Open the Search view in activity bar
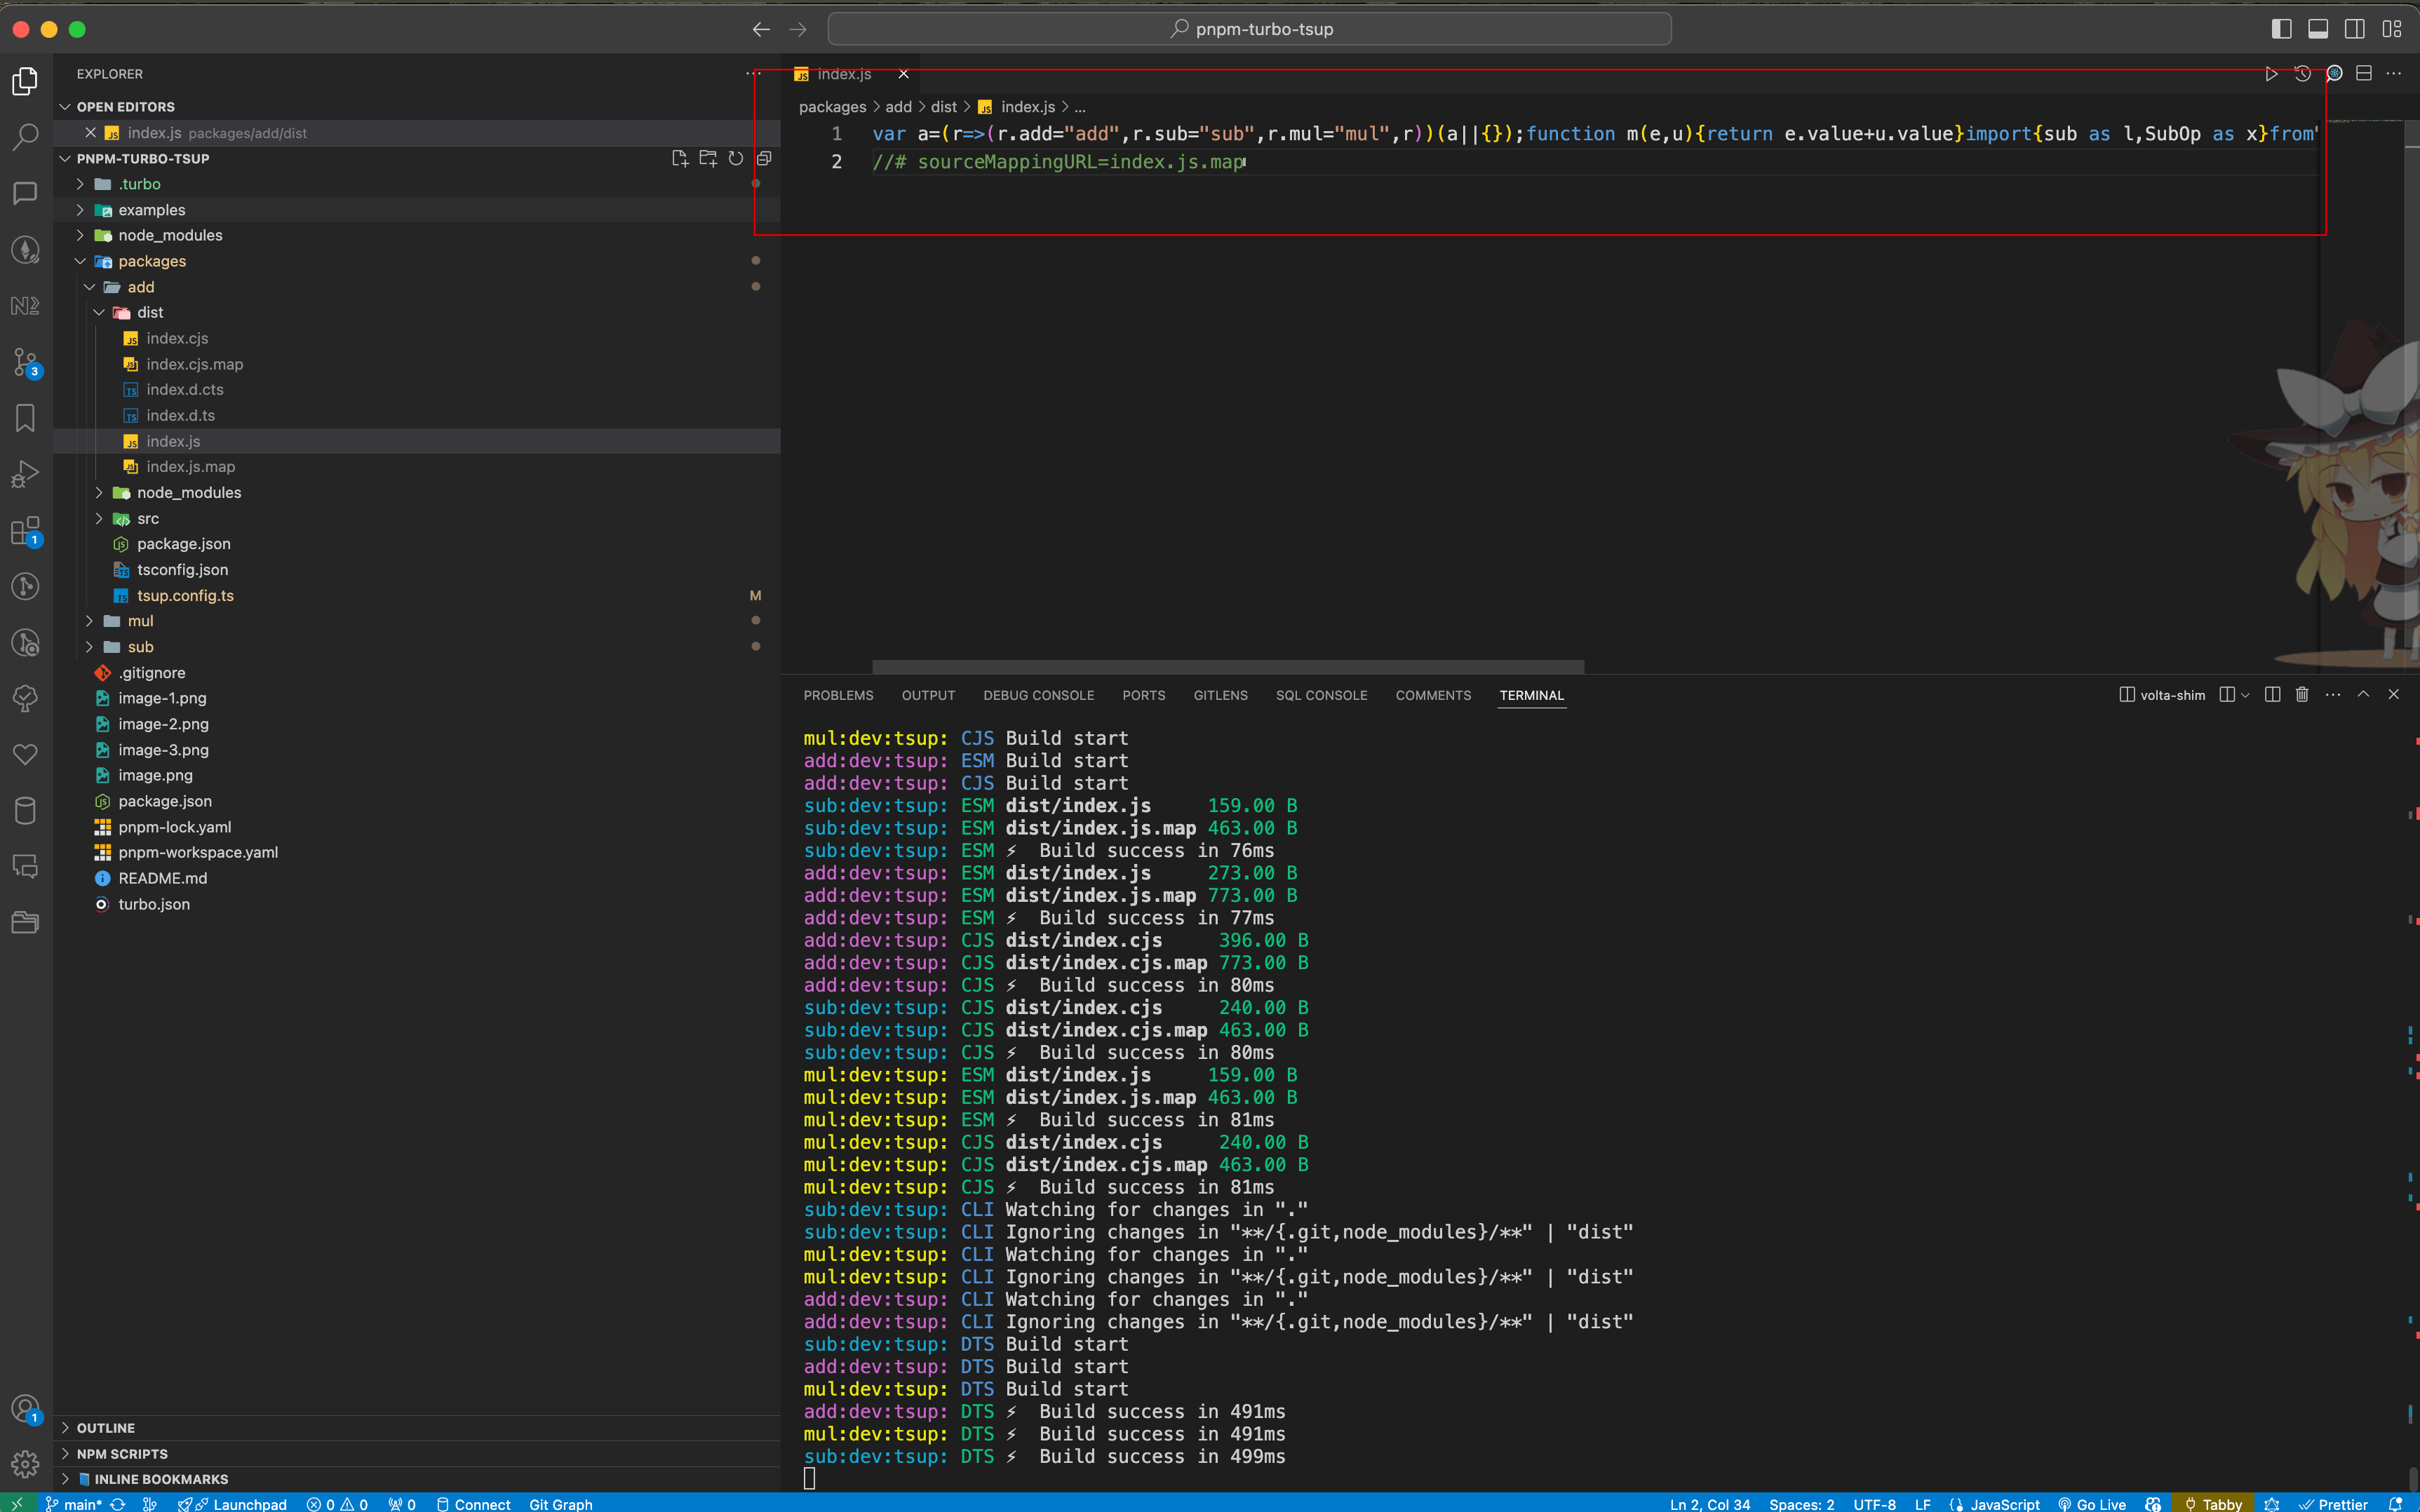Image resolution: width=2420 pixels, height=1512 pixels. 25,136
